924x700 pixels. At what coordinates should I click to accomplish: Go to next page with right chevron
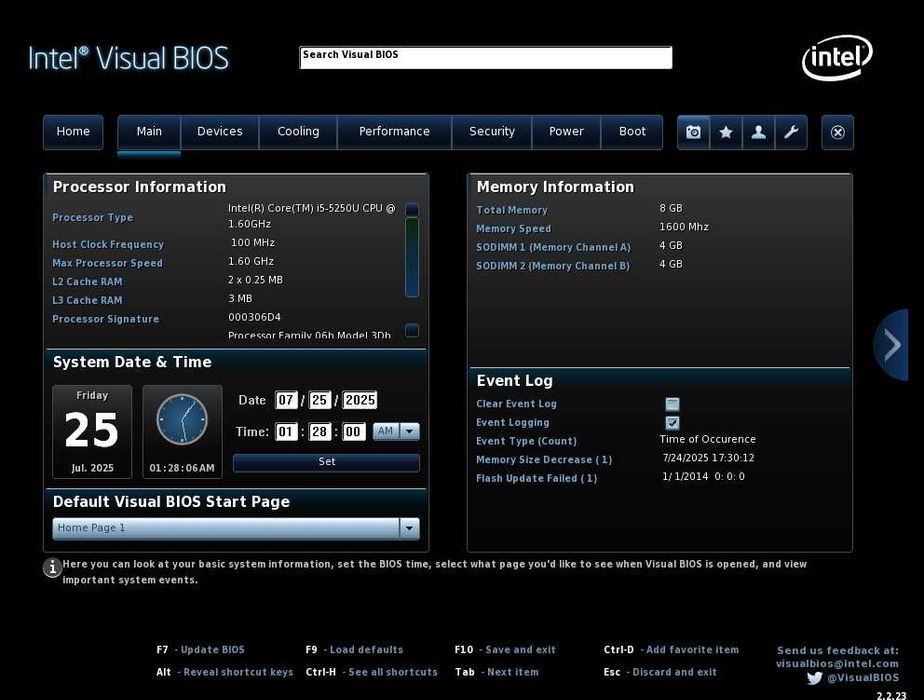pos(892,345)
